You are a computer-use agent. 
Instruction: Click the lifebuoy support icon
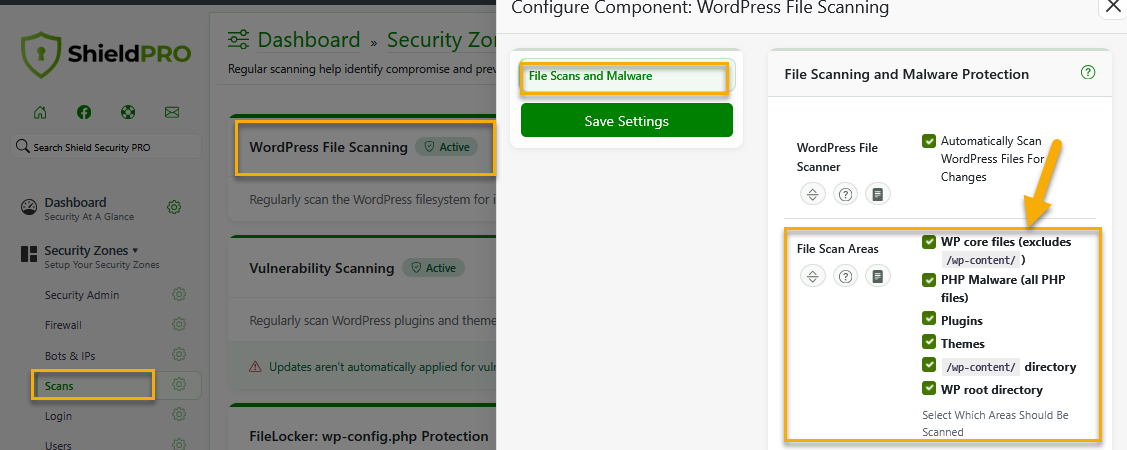click(x=128, y=112)
